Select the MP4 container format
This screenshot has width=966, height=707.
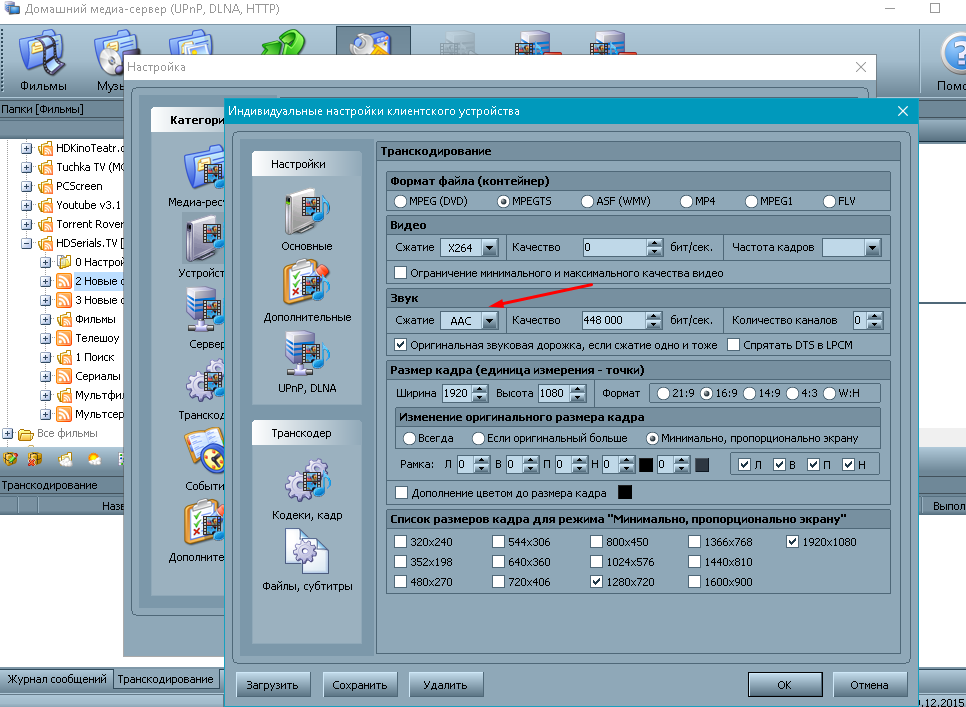tap(687, 201)
